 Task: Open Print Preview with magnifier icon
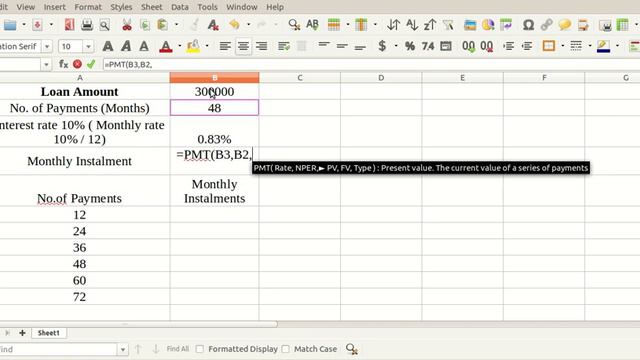tap(105, 25)
